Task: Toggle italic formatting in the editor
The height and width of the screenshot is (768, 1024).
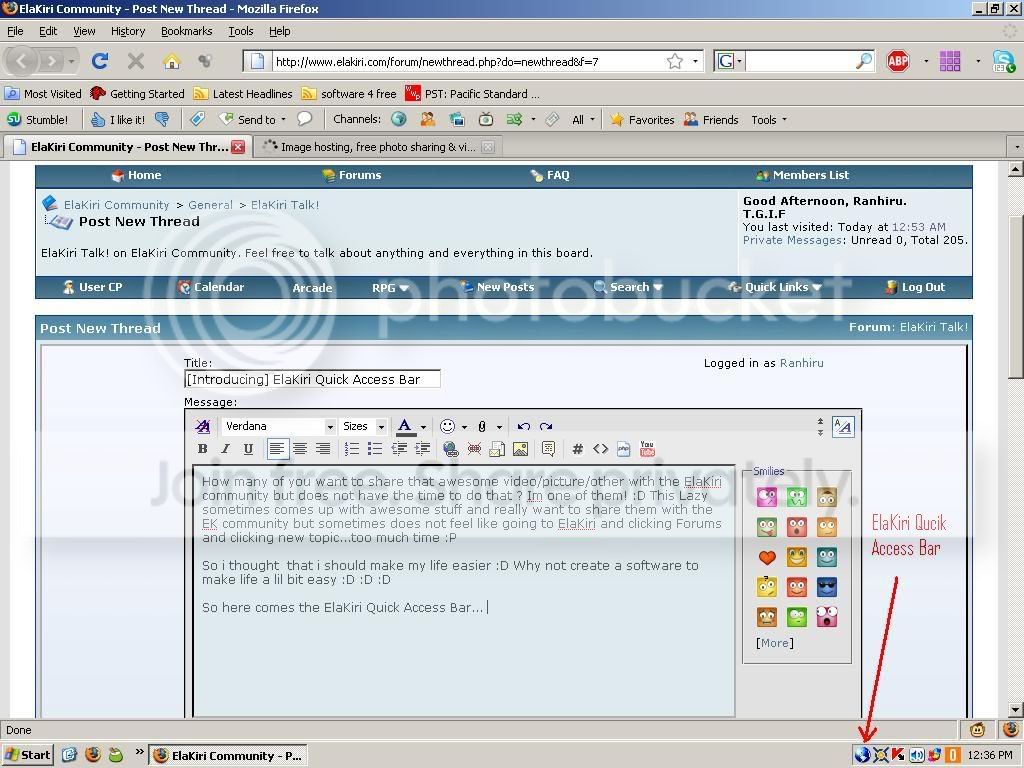Action: [225, 449]
